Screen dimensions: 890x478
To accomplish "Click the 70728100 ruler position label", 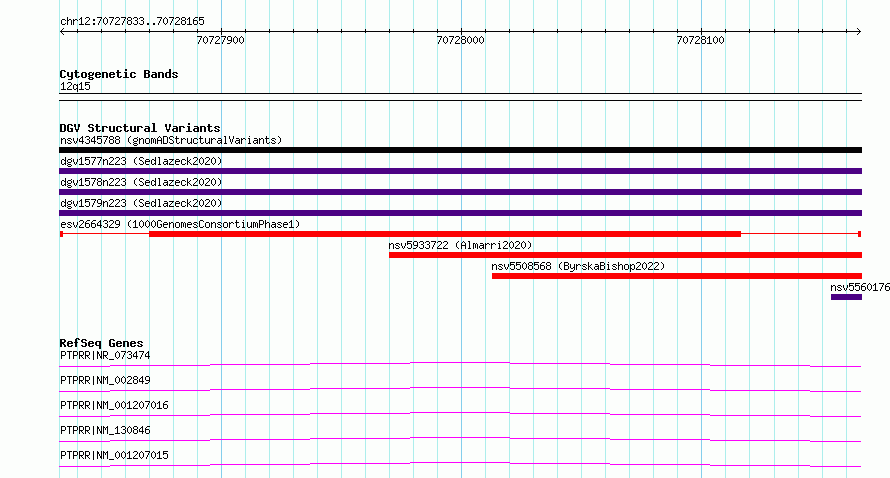I will click(700, 40).
